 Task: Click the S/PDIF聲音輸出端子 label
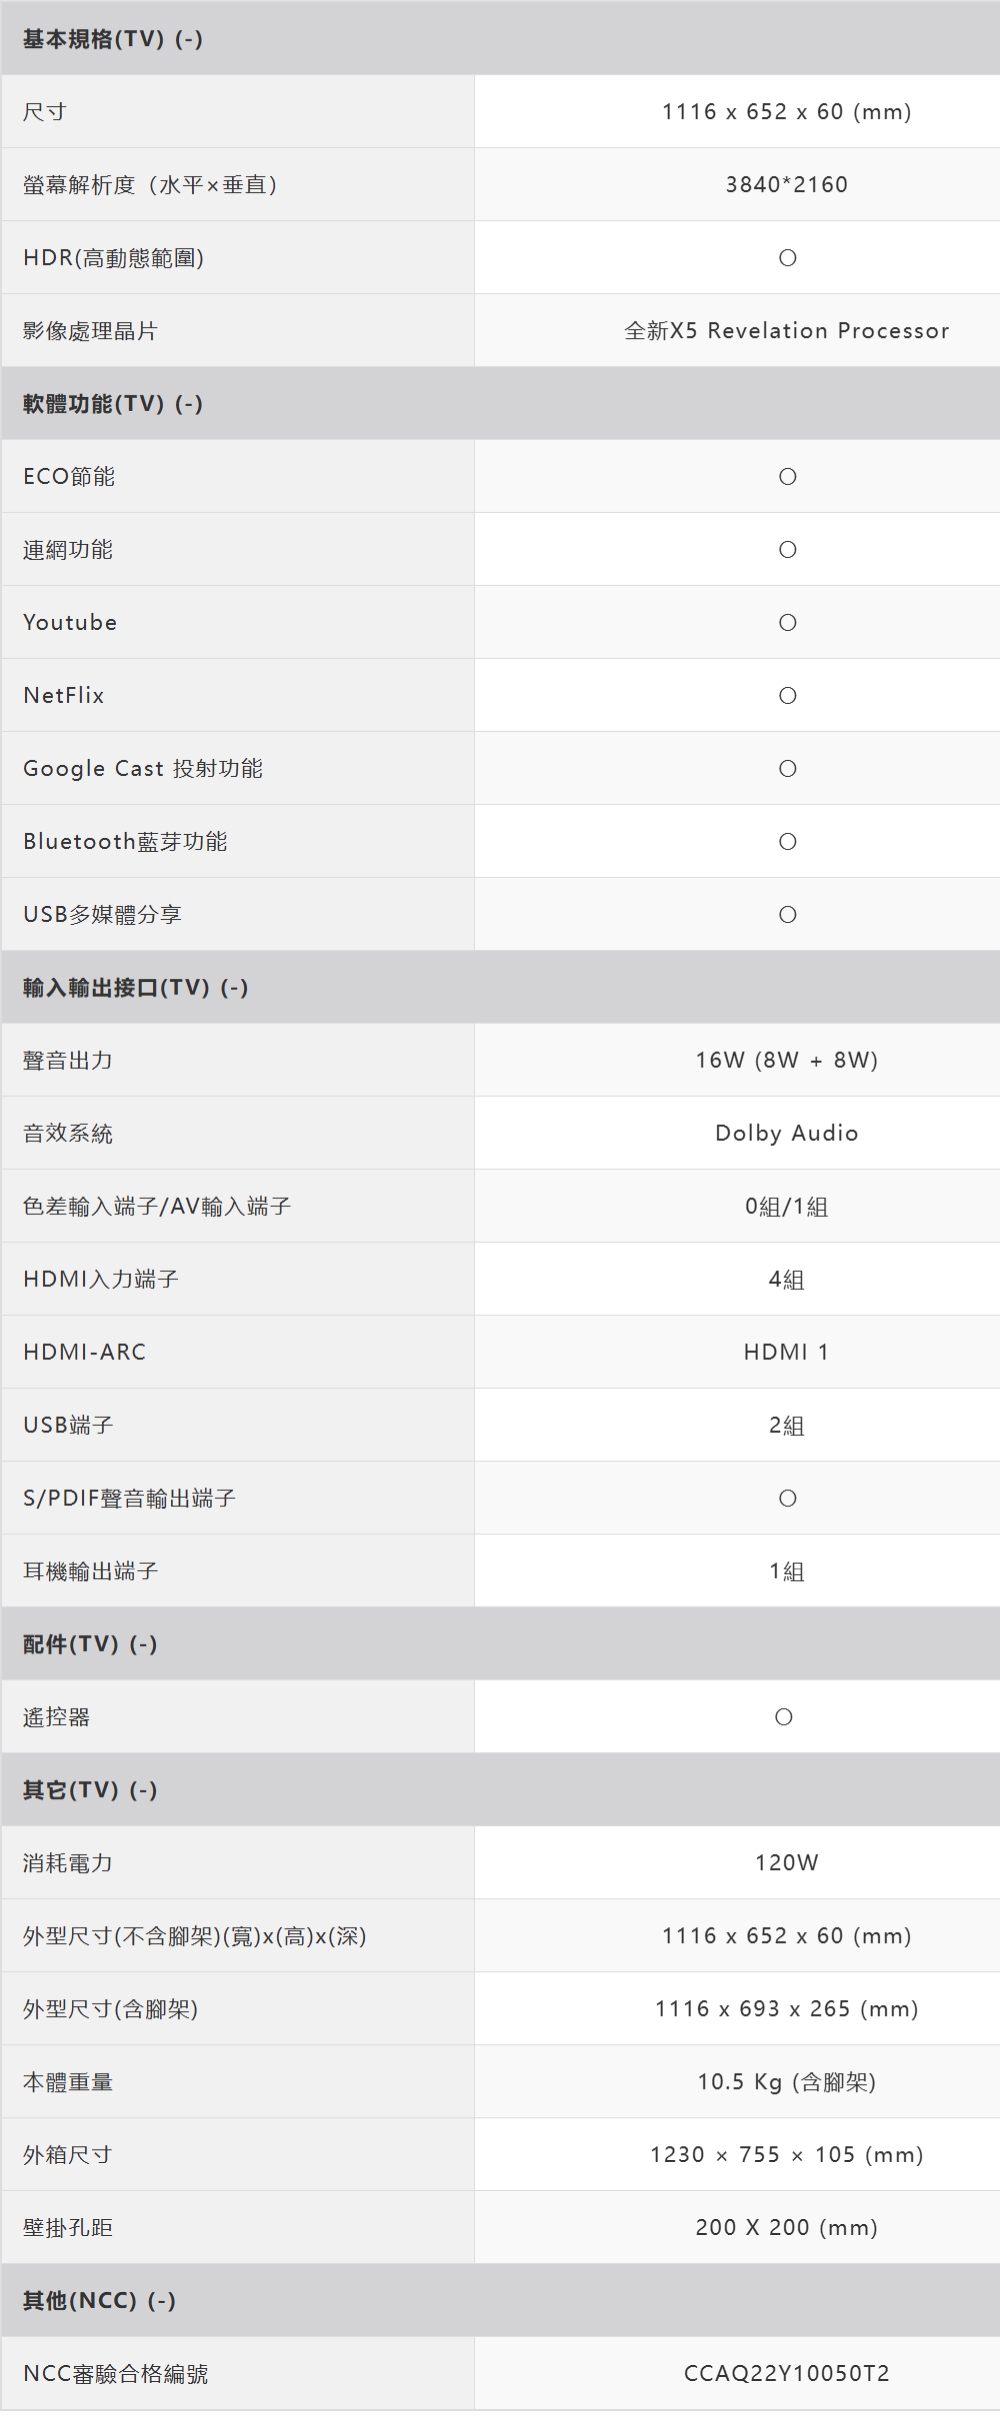[130, 1499]
